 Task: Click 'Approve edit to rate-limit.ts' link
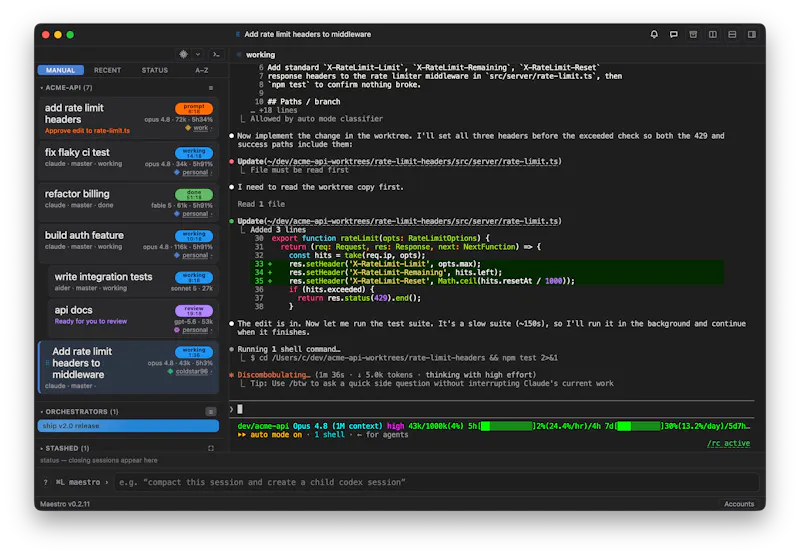coord(87,131)
